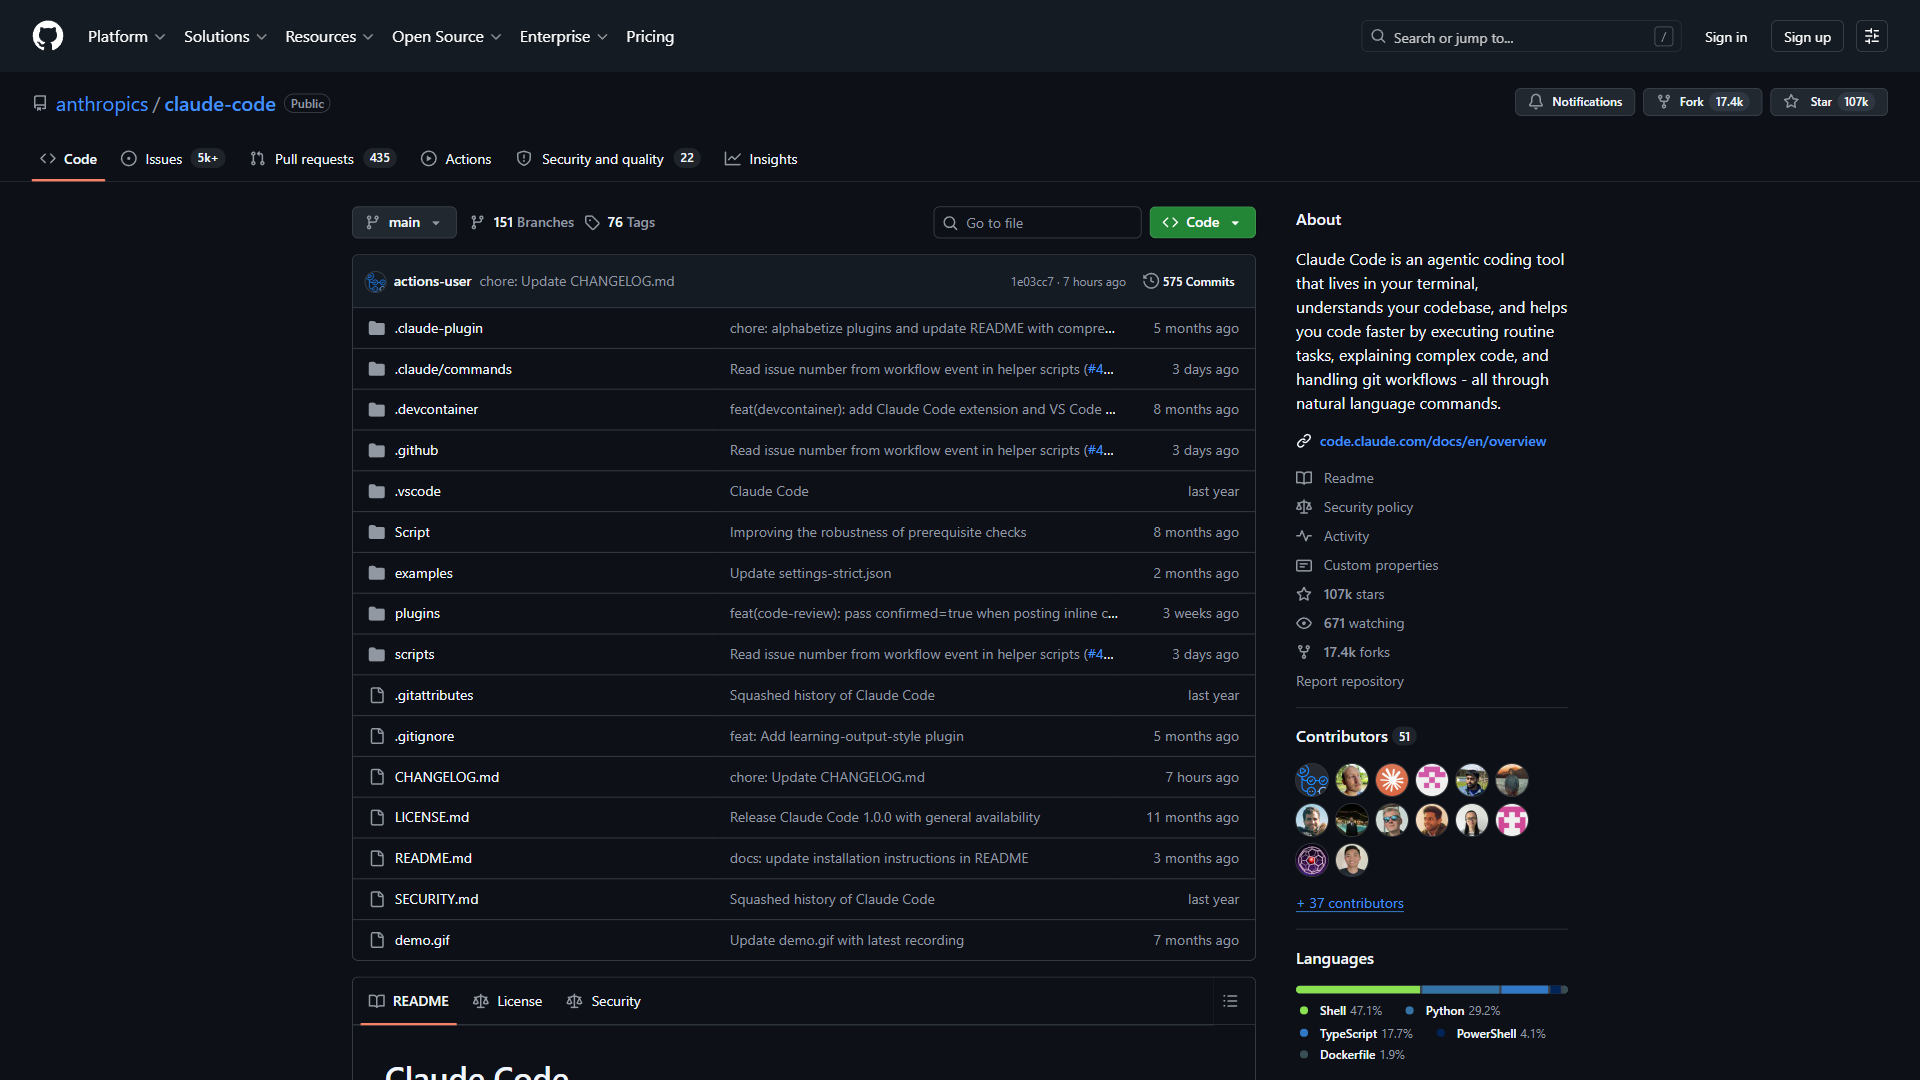Focus the Search or jump to field
The height and width of the screenshot is (1080, 1920).
(x=1521, y=37)
